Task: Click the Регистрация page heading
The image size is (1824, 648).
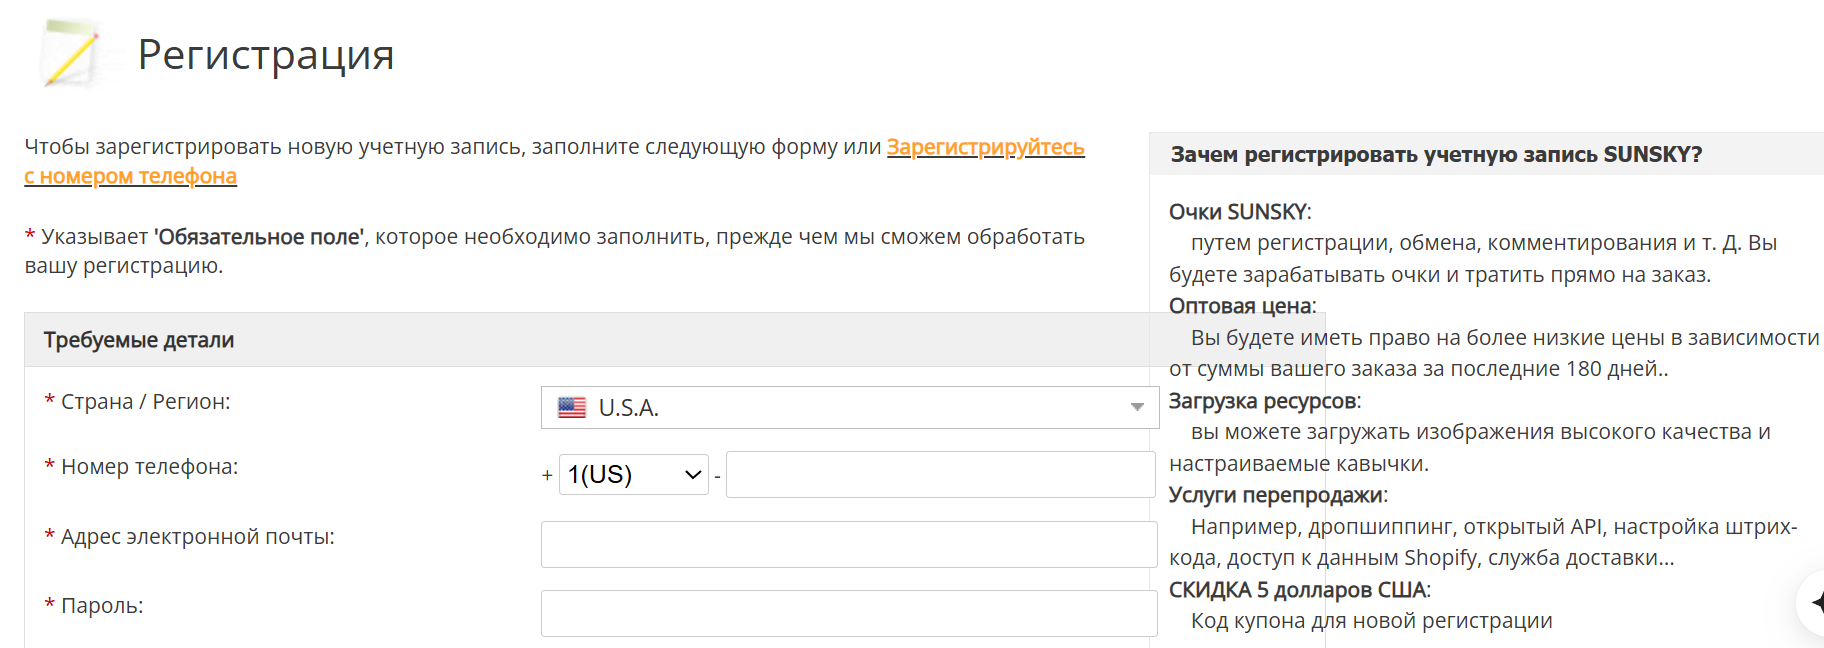Action: pos(266,54)
